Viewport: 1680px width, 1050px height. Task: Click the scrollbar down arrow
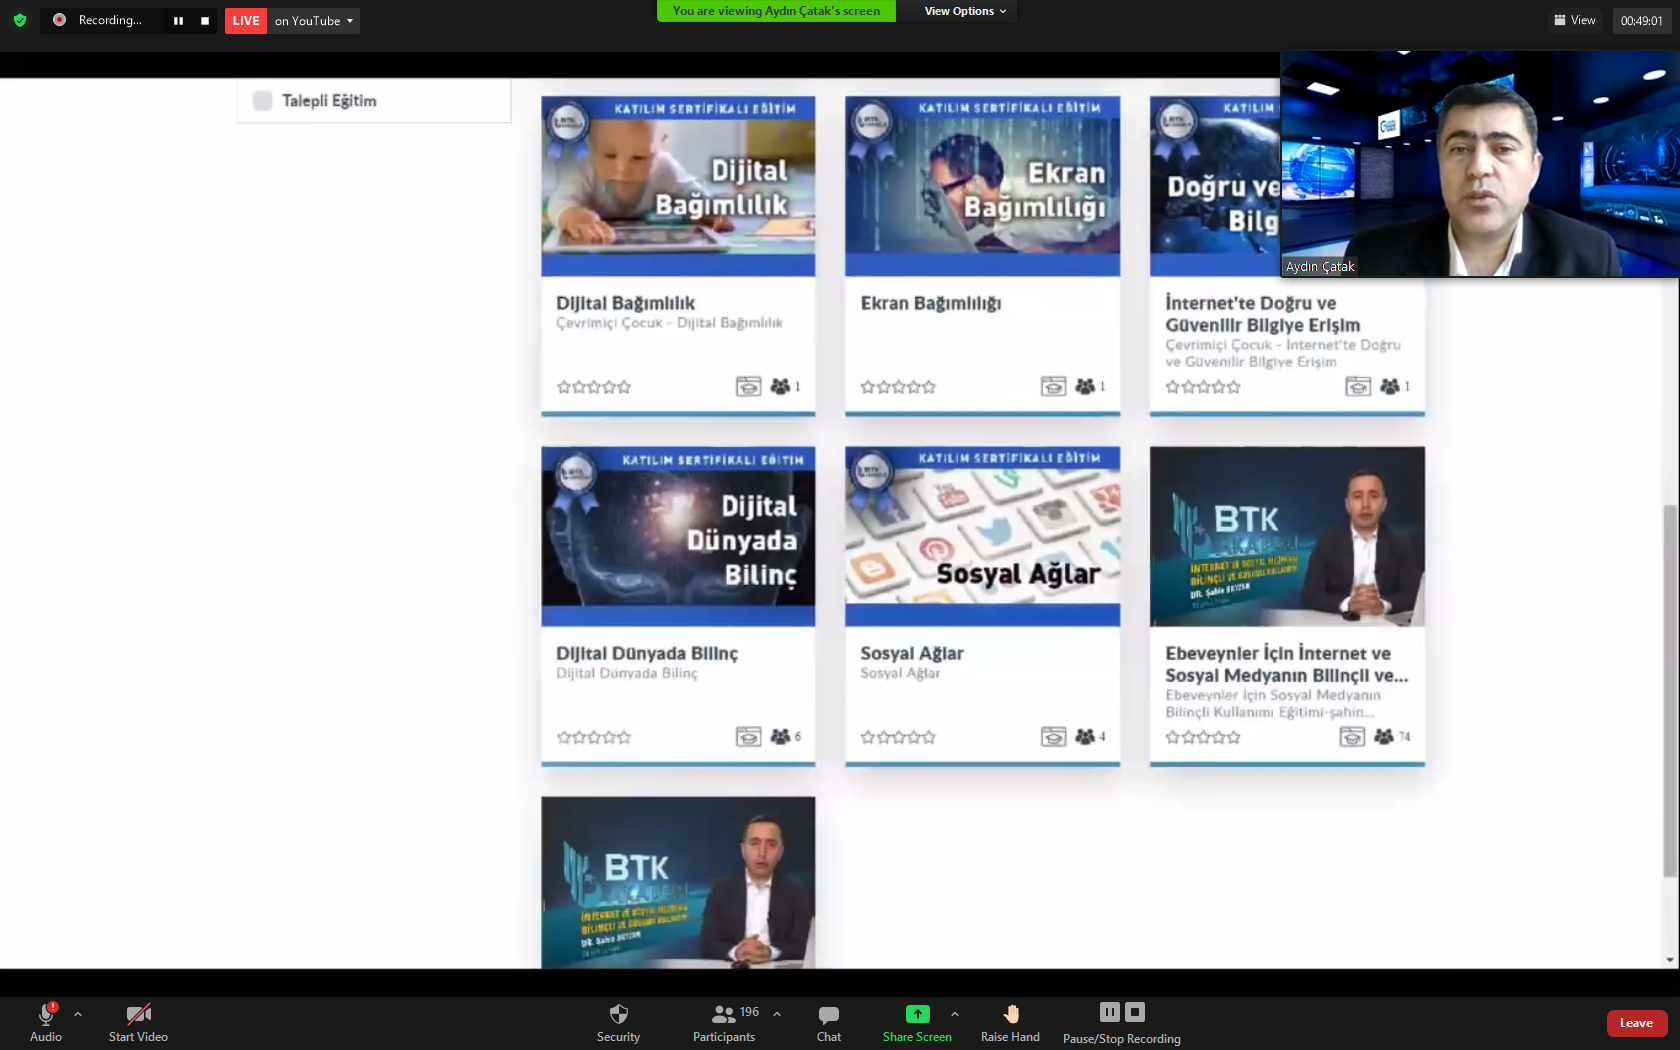[1670, 960]
